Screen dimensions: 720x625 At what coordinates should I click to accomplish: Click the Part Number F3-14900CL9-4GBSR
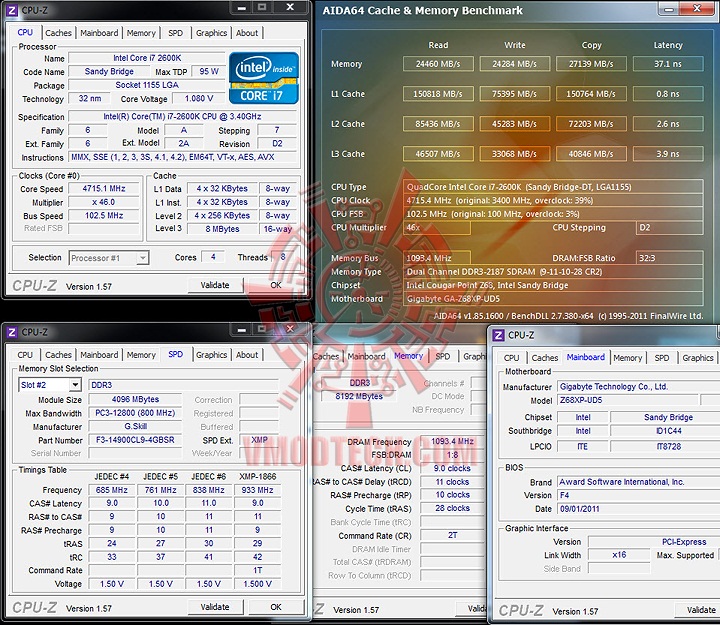pyautogui.click(x=135, y=440)
